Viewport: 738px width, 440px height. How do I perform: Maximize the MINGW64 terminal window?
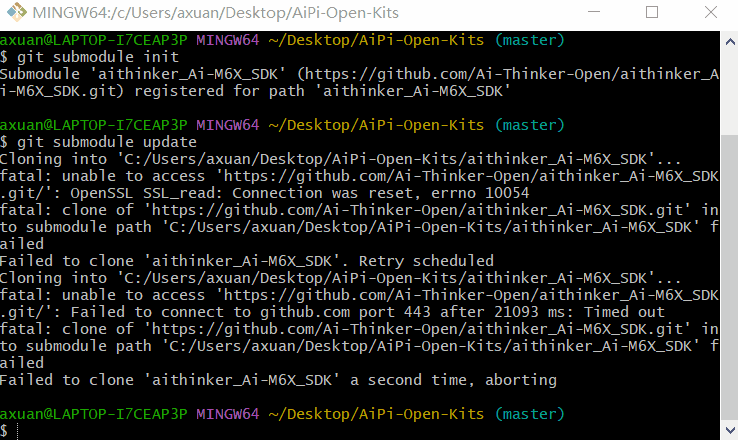point(652,12)
